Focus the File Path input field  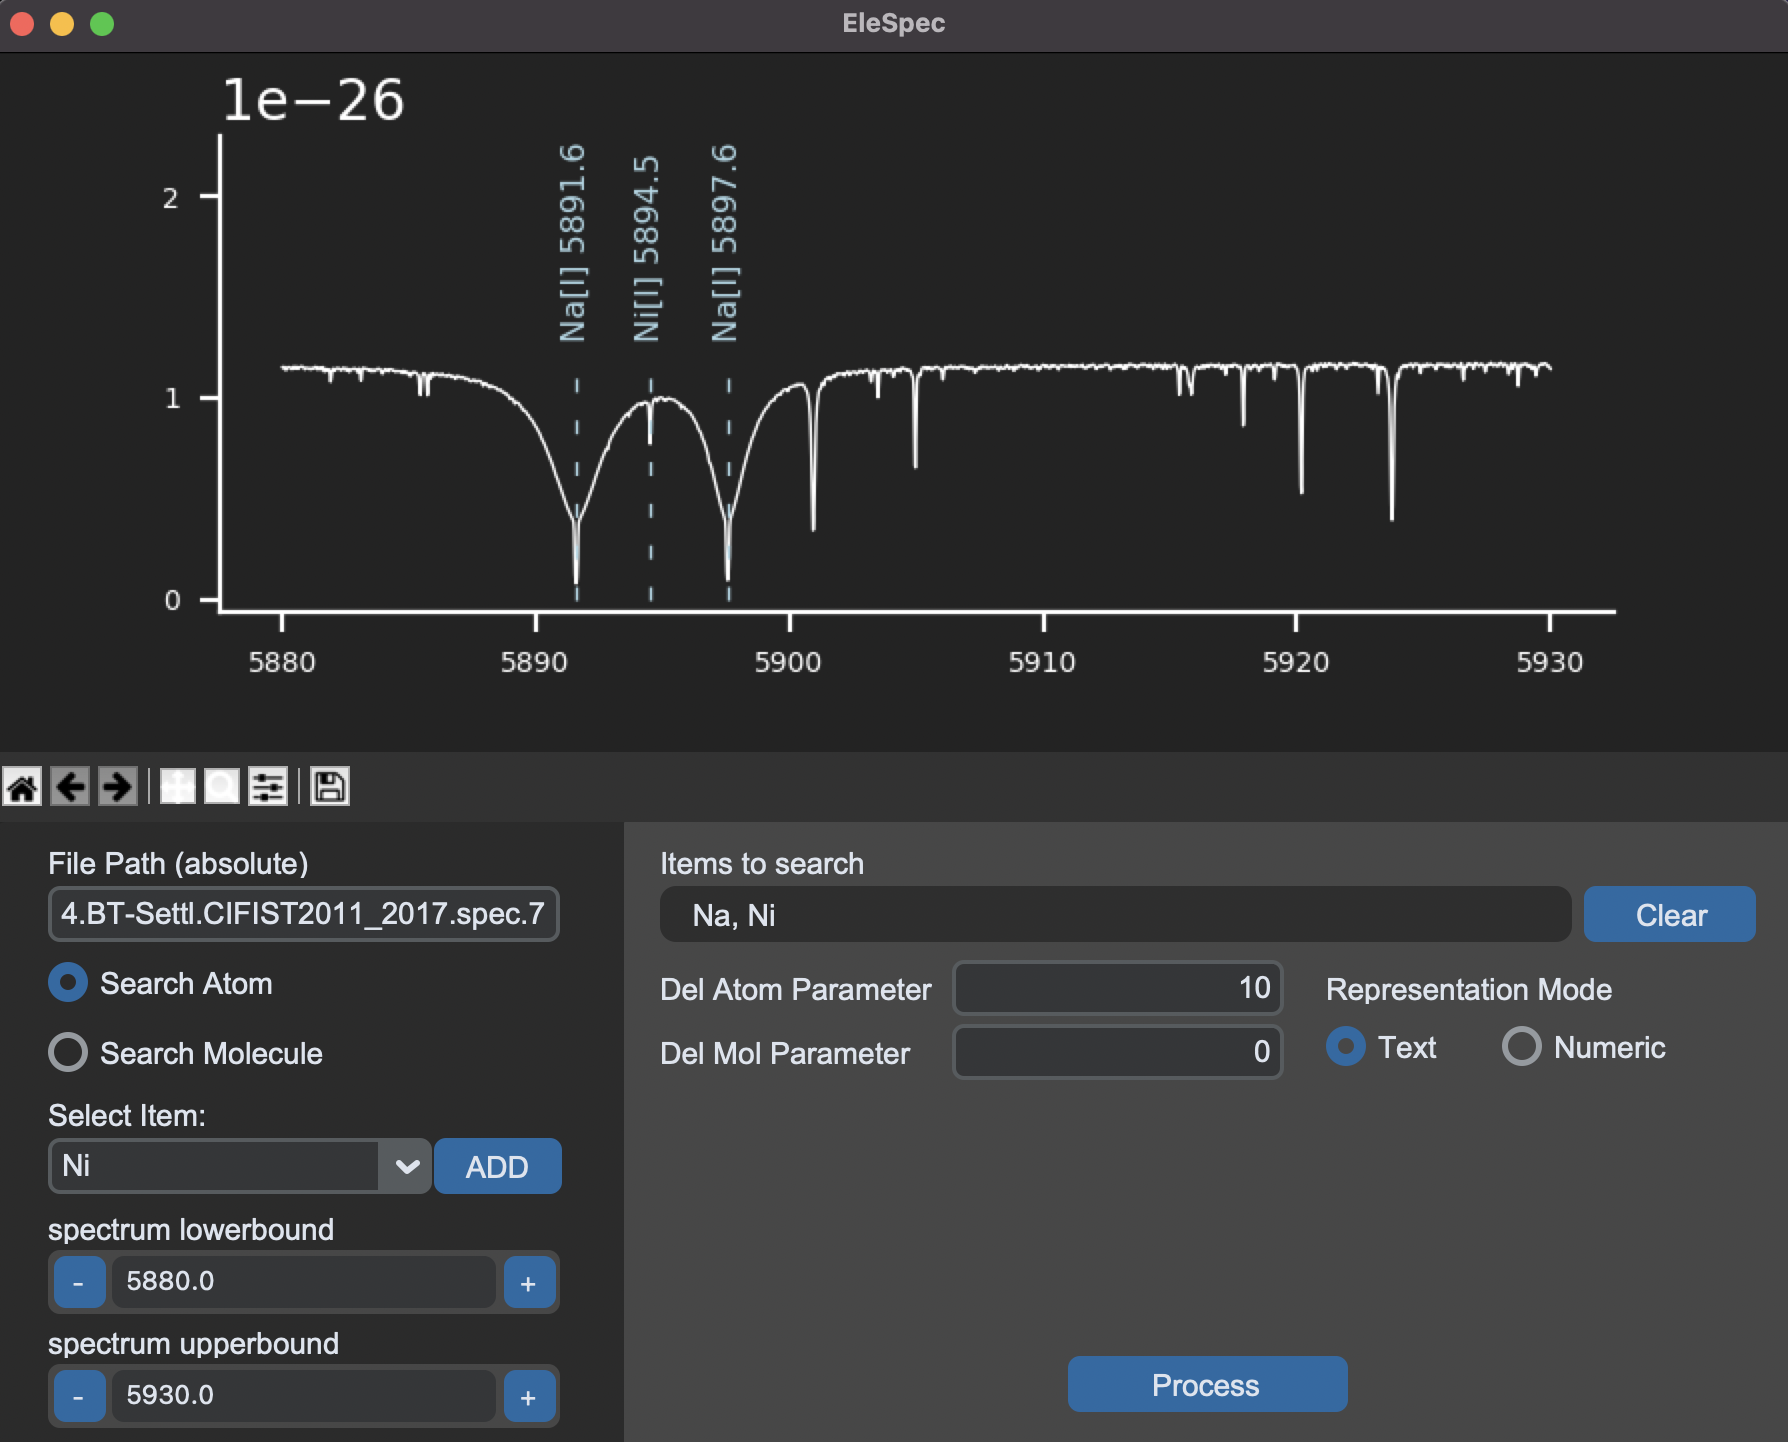point(304,914)
